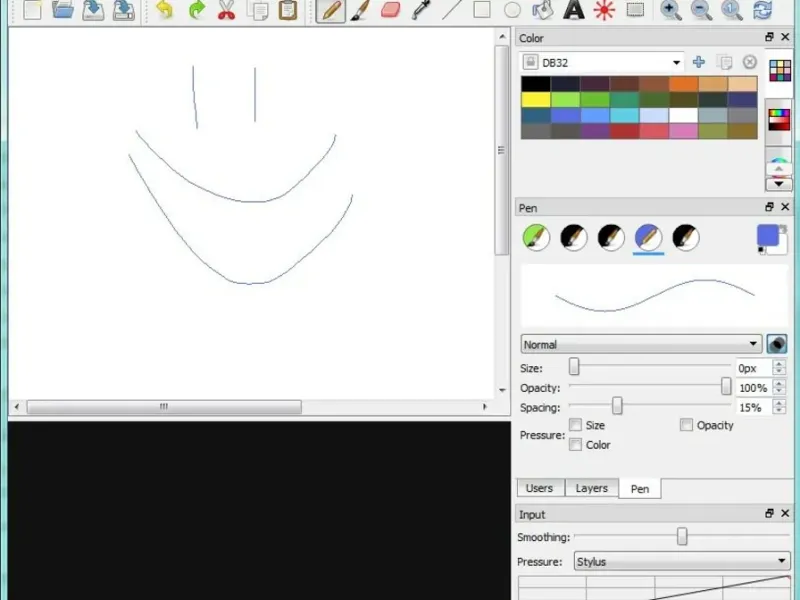Select the Line tool
This screenshot has height=600, width=800.
(x=452, y=10)
